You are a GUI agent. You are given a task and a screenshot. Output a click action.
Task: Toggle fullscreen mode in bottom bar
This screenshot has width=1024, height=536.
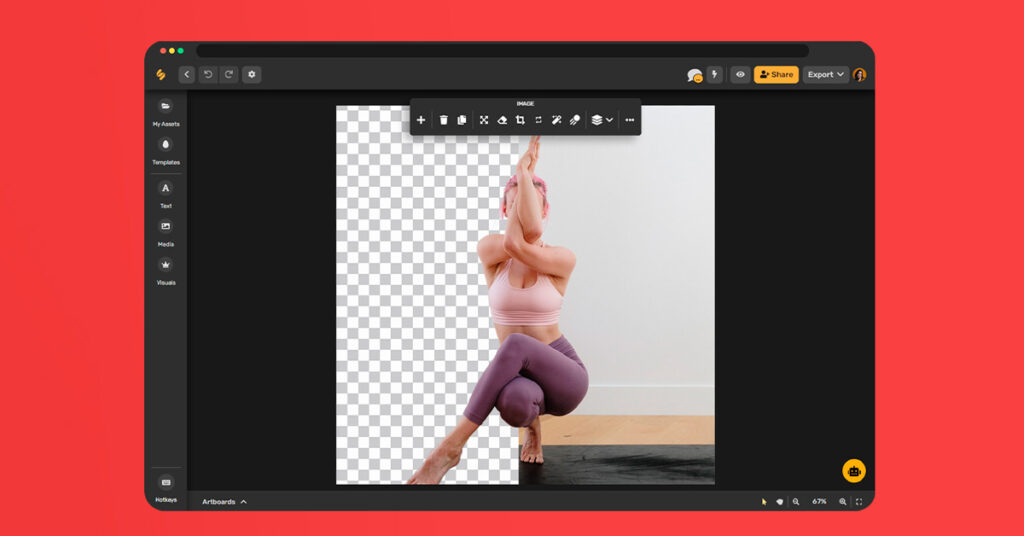[859, 501]
